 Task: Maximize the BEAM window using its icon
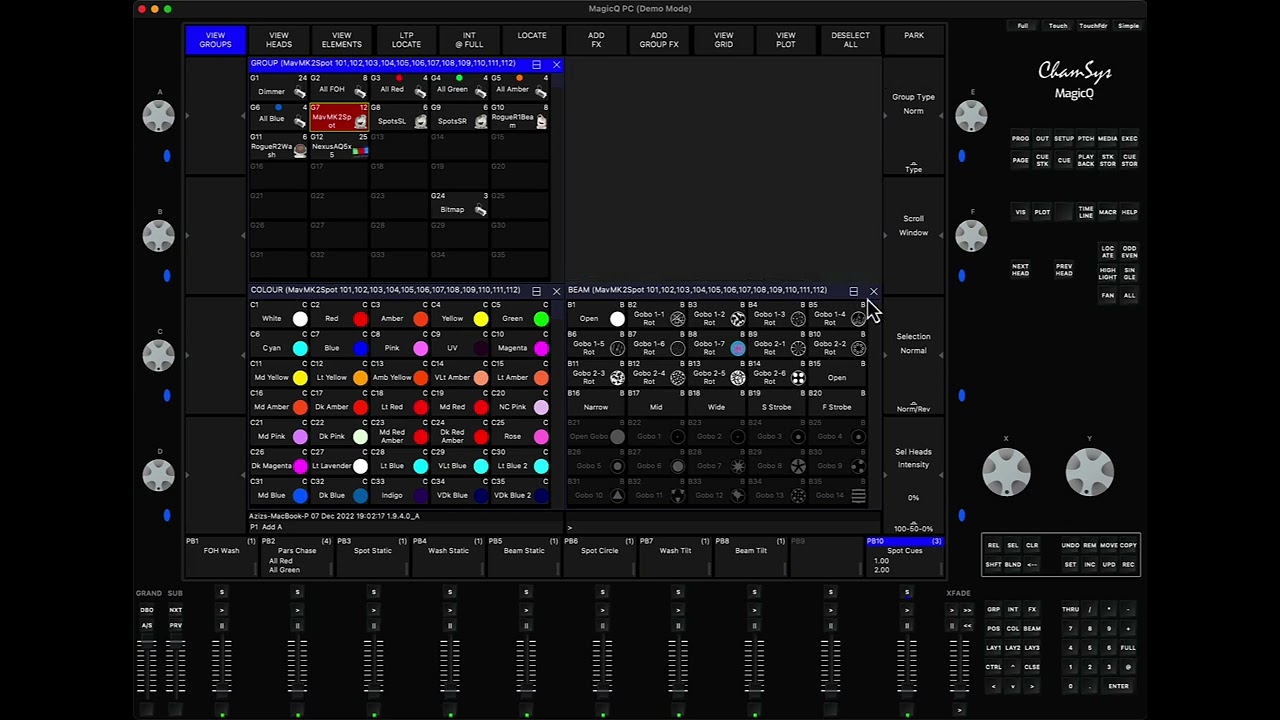[853, 291]
